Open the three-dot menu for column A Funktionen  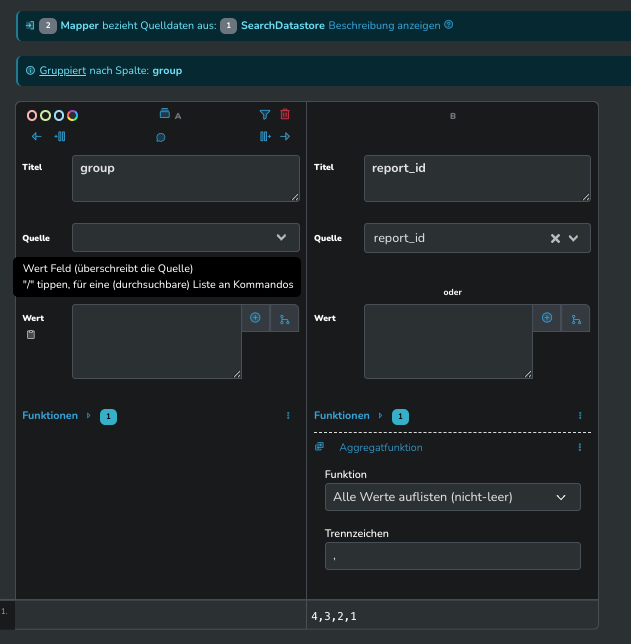pos(288,416)
